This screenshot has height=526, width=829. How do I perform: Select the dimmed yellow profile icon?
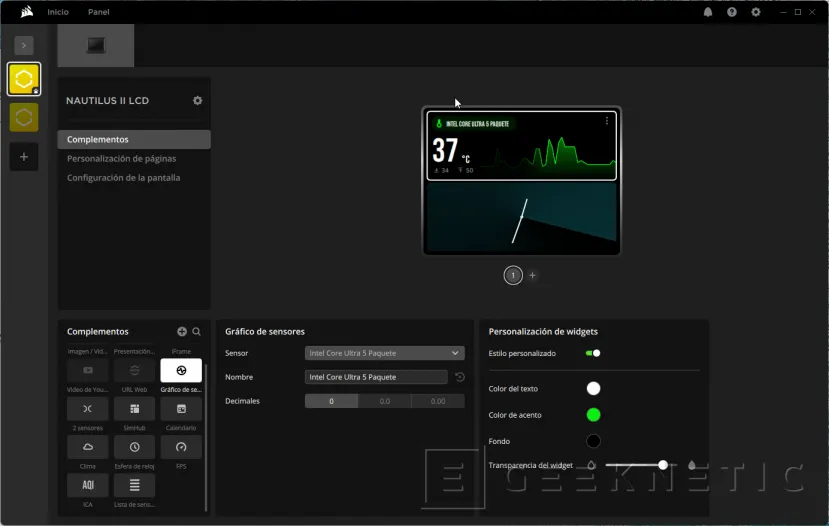coord(24,117)
